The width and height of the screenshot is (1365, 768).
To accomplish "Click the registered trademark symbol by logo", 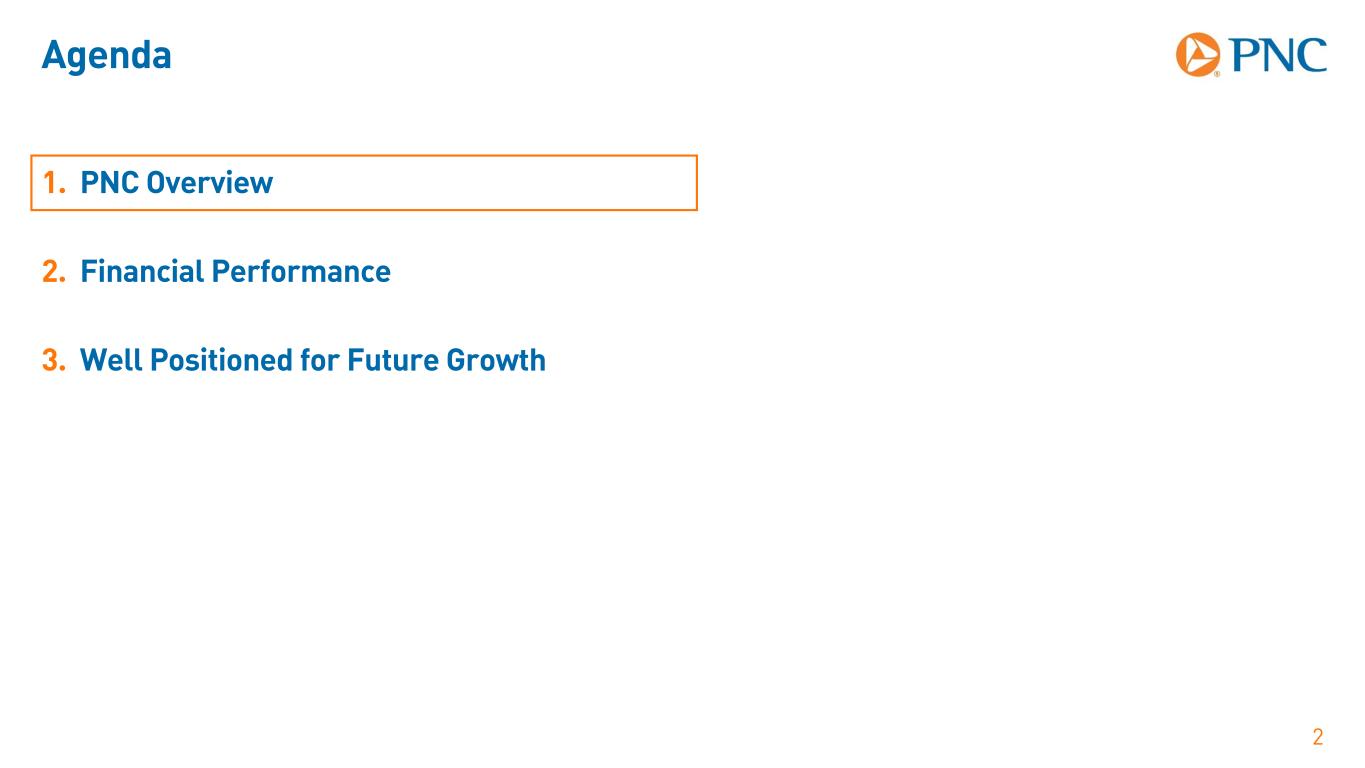I will (x=1217, y=73).
